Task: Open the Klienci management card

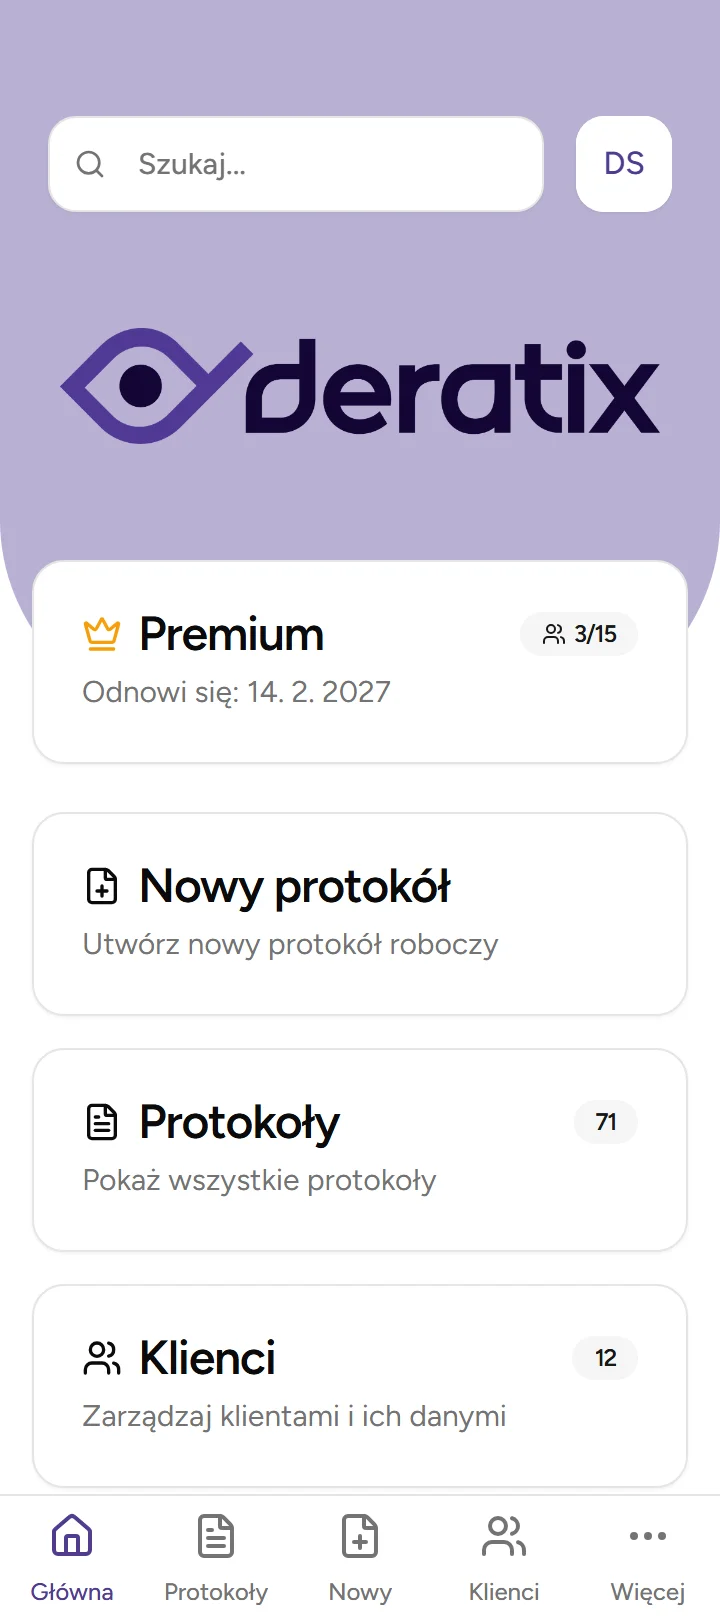Action: 360,1386
